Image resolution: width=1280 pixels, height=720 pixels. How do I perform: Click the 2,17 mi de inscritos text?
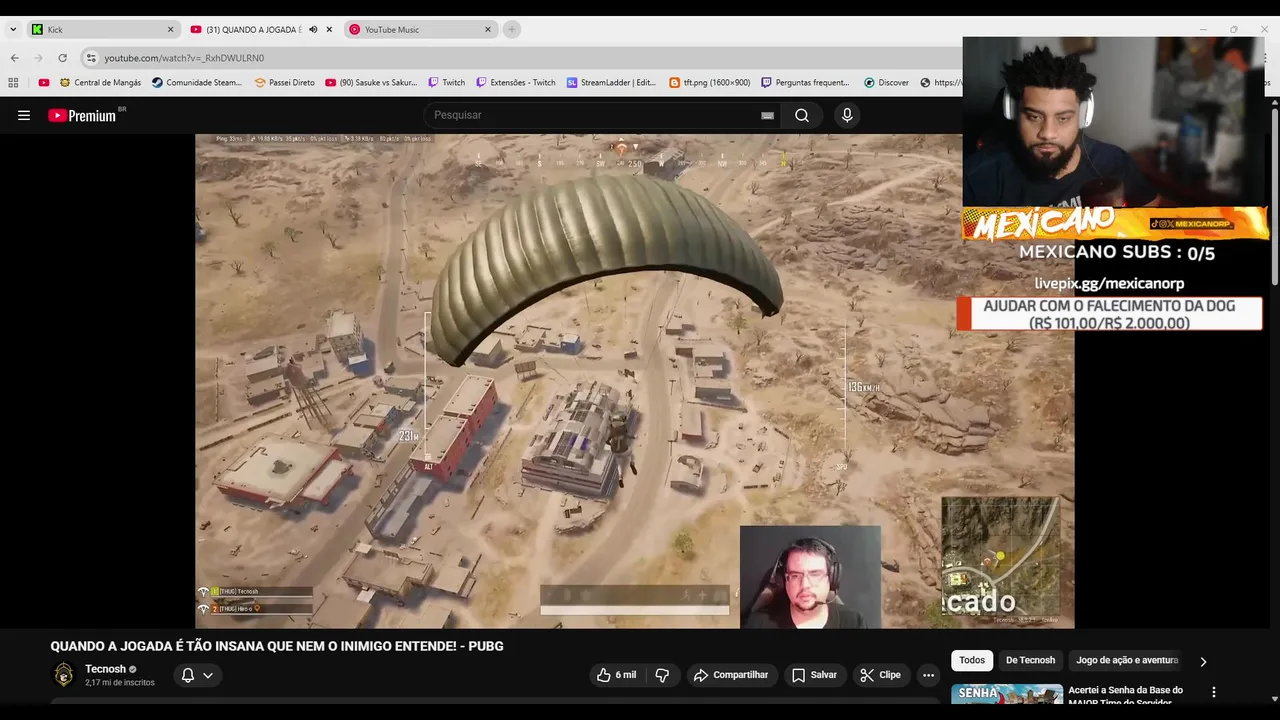[120, 683]
